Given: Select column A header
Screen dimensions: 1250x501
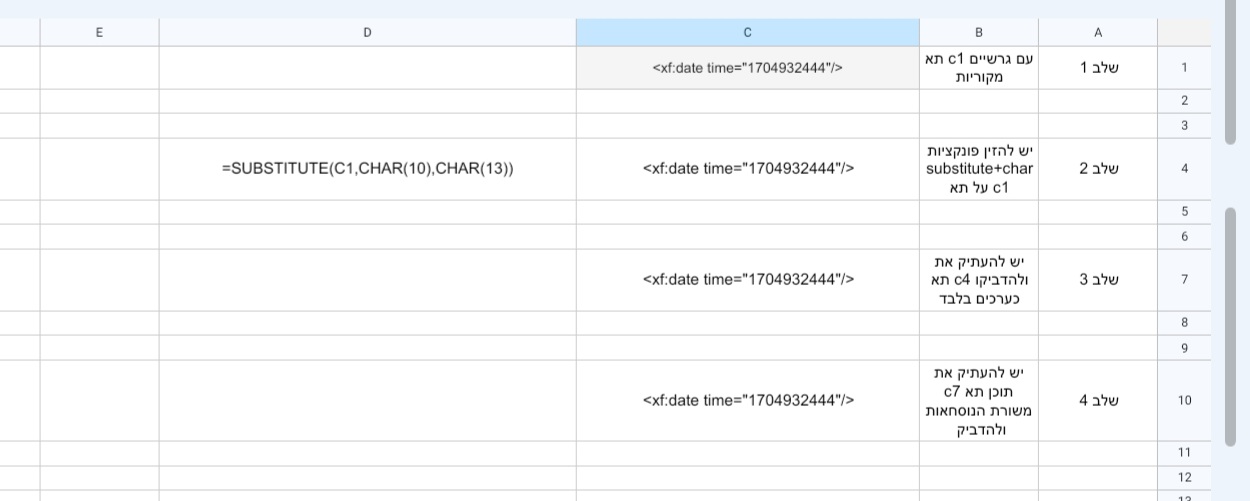Looking at the screenshot, I should click(x=1098, y=32).
